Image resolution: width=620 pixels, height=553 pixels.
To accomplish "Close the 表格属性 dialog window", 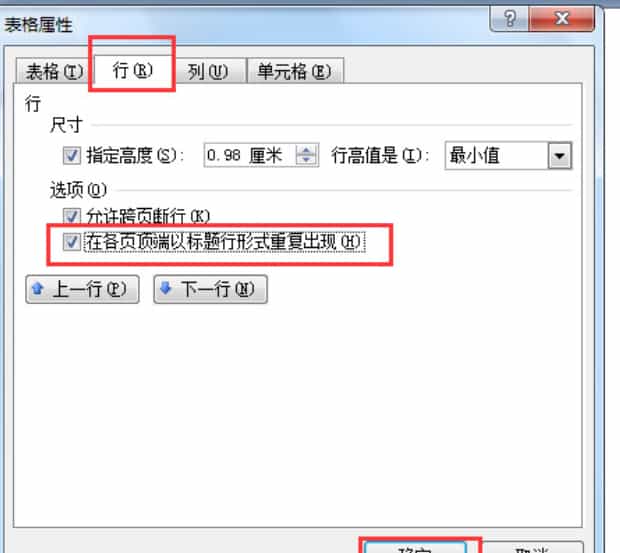I will click(561, 18).
